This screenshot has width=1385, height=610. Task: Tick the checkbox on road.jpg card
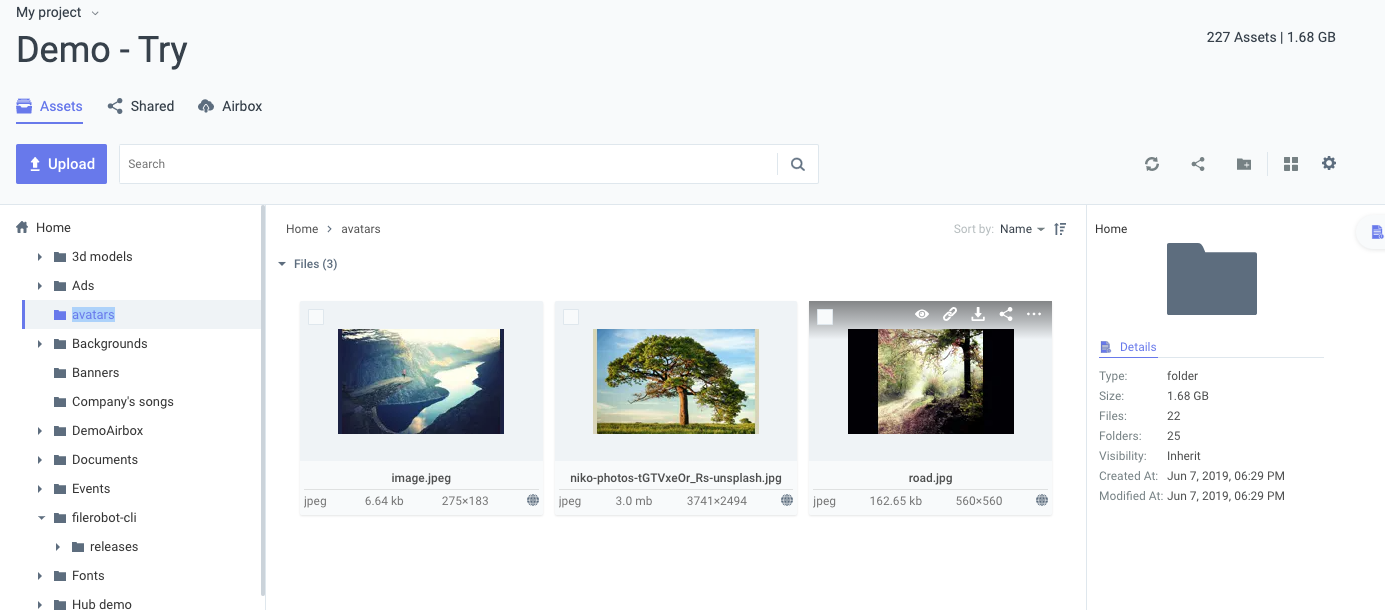tap(825, 317)
